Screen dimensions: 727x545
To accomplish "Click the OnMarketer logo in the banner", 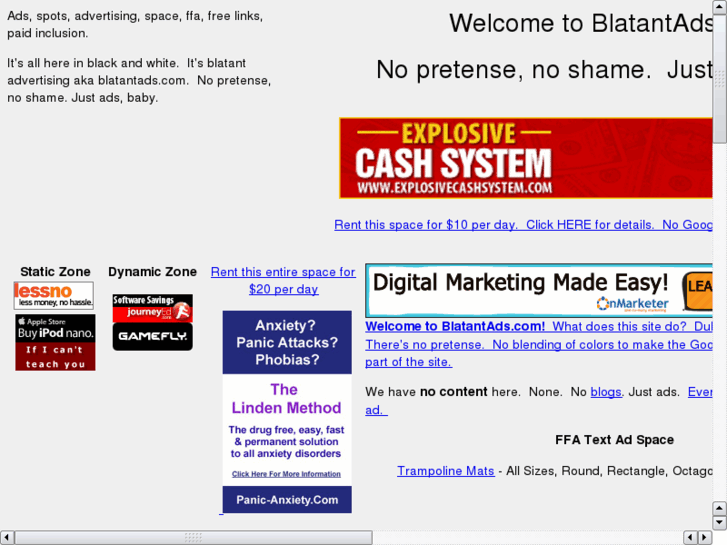I will pos(632,304).
